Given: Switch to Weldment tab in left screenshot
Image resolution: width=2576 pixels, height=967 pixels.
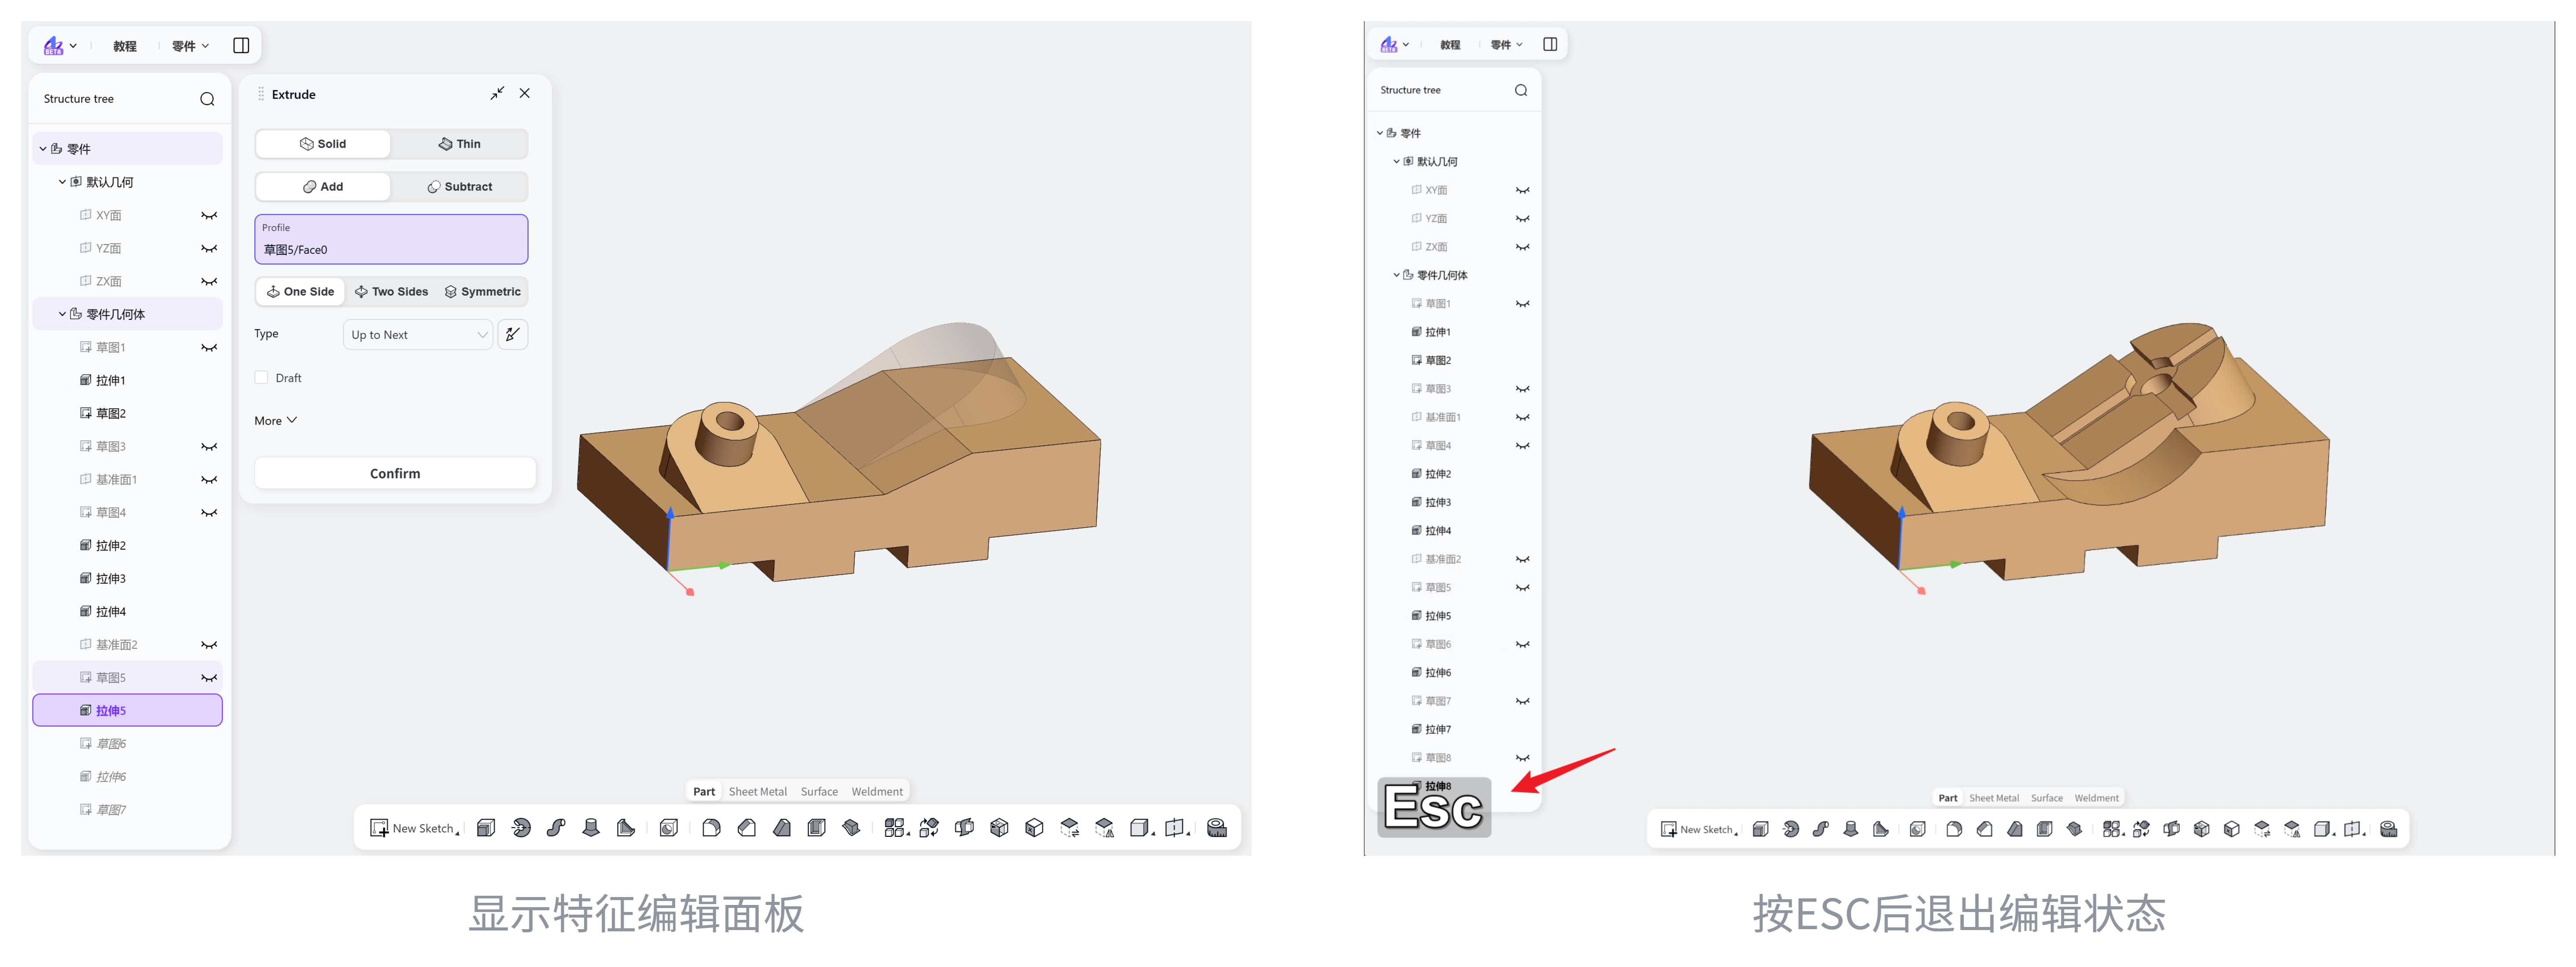Looking at the screenshot, I should coord(877,792).
